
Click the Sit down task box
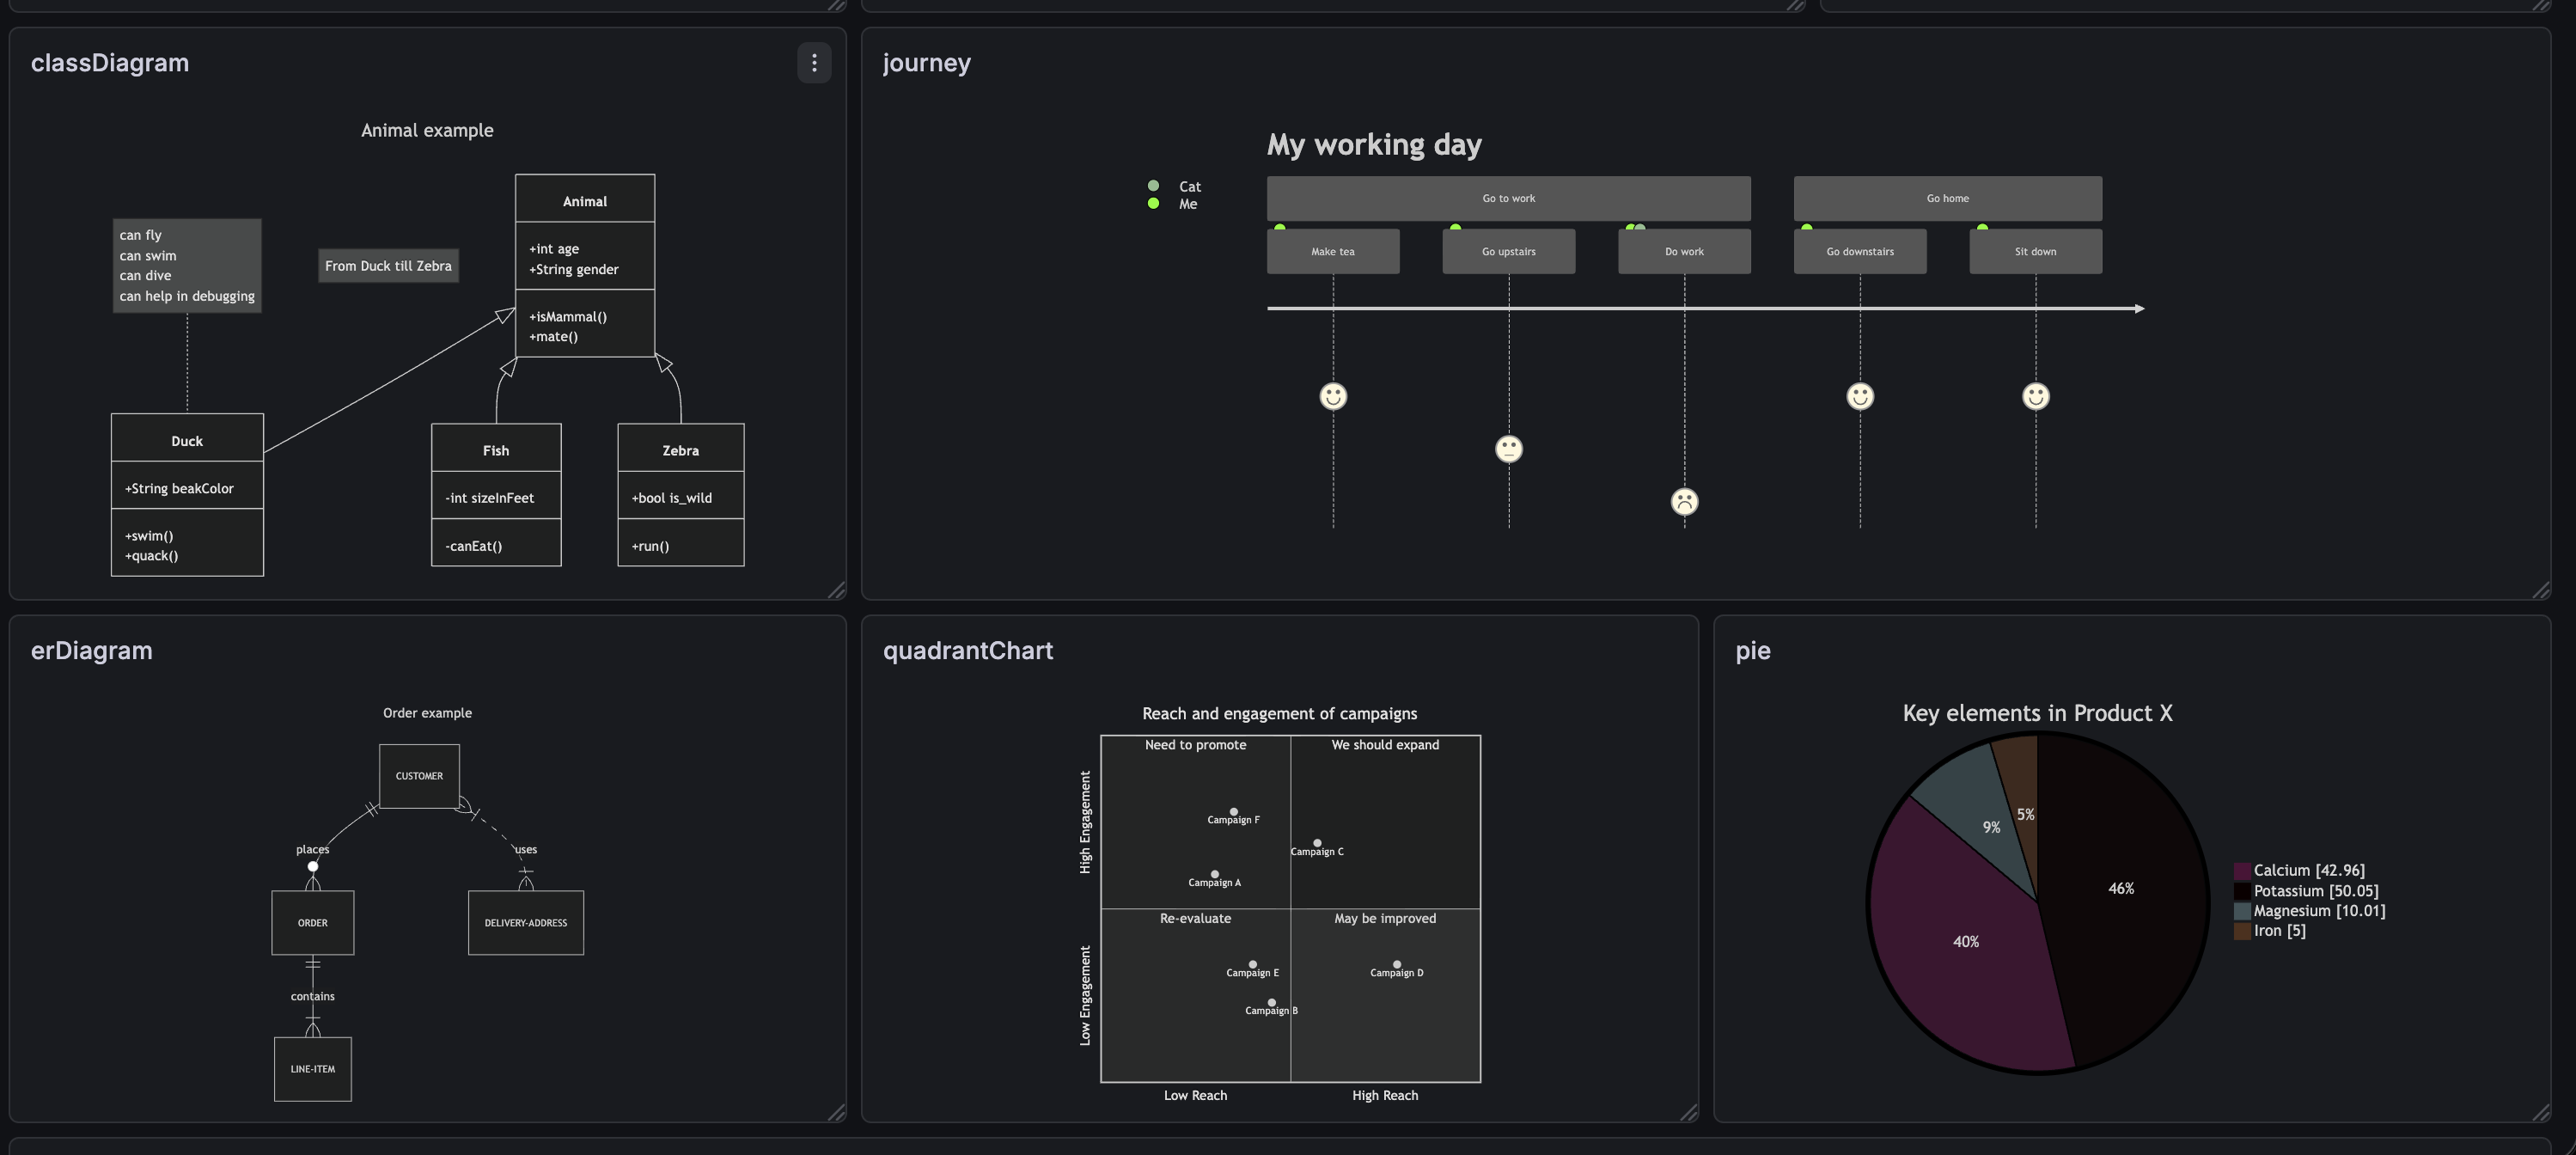tap(2035, 251)
